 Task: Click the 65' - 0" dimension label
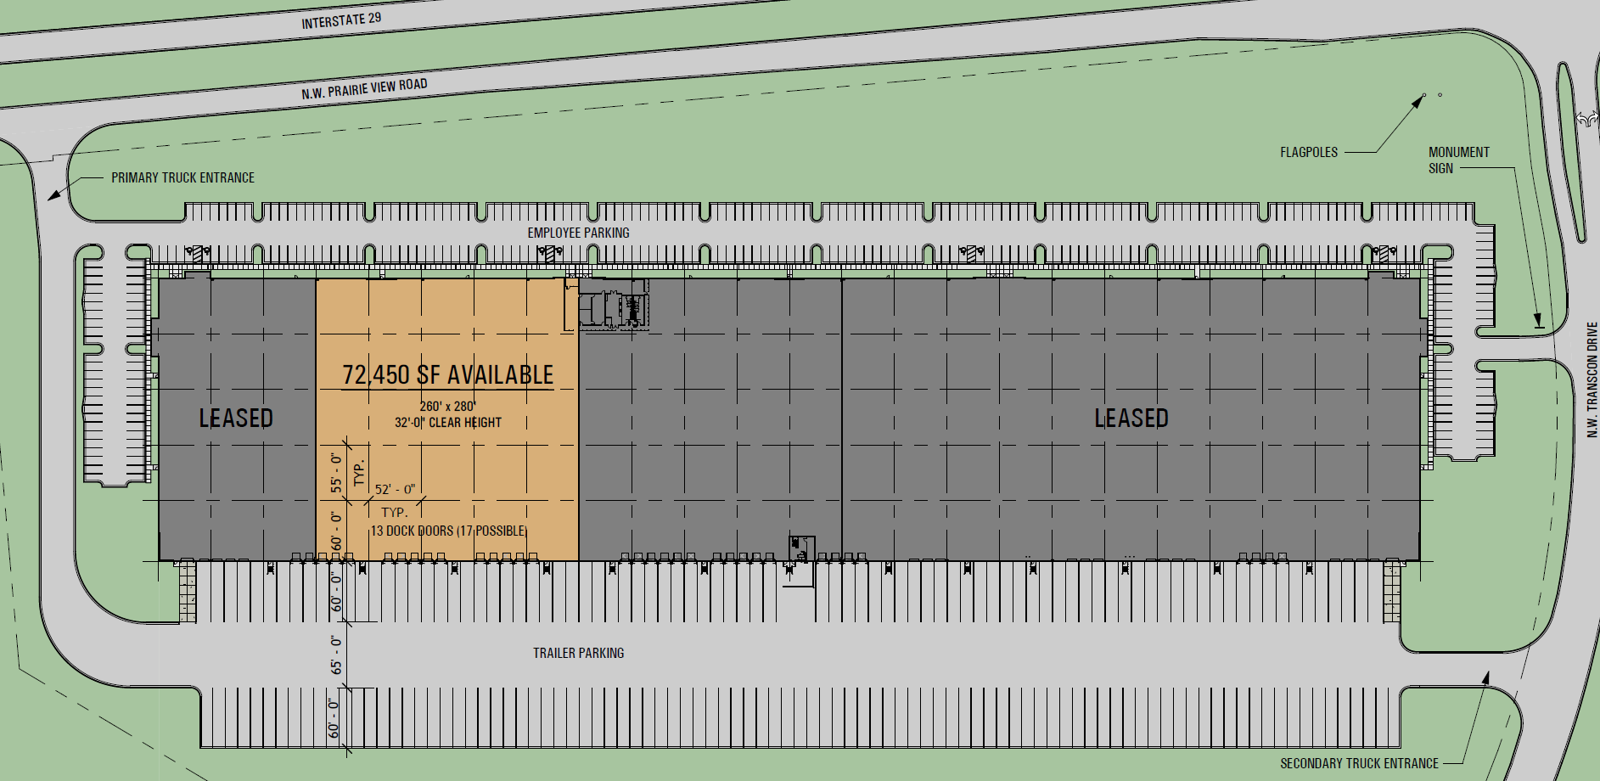[x=337, y=654]
